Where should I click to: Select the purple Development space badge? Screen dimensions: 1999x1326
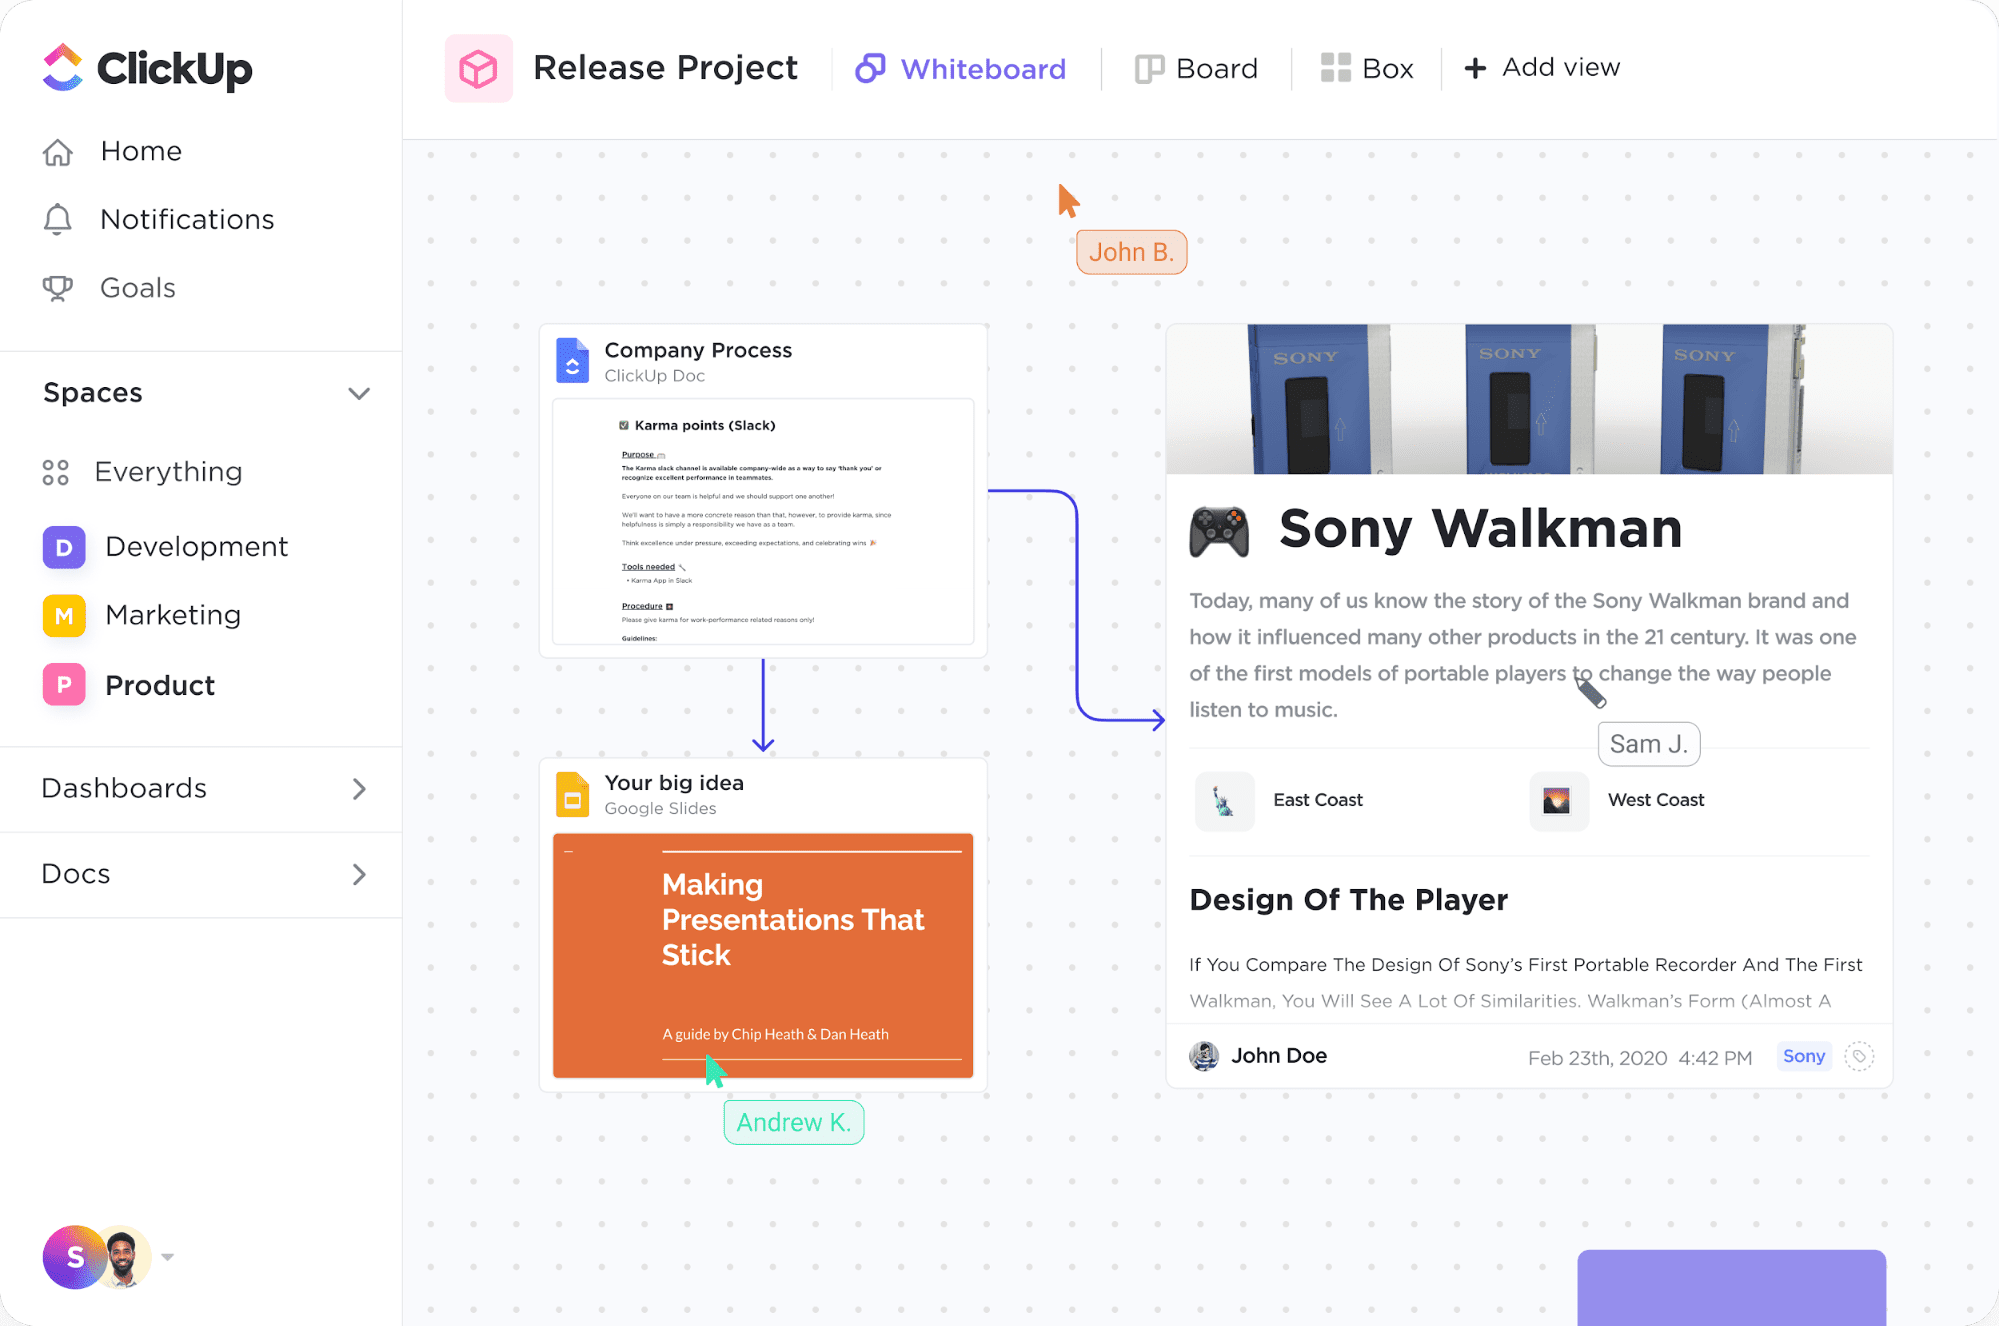tap(64, 547)
